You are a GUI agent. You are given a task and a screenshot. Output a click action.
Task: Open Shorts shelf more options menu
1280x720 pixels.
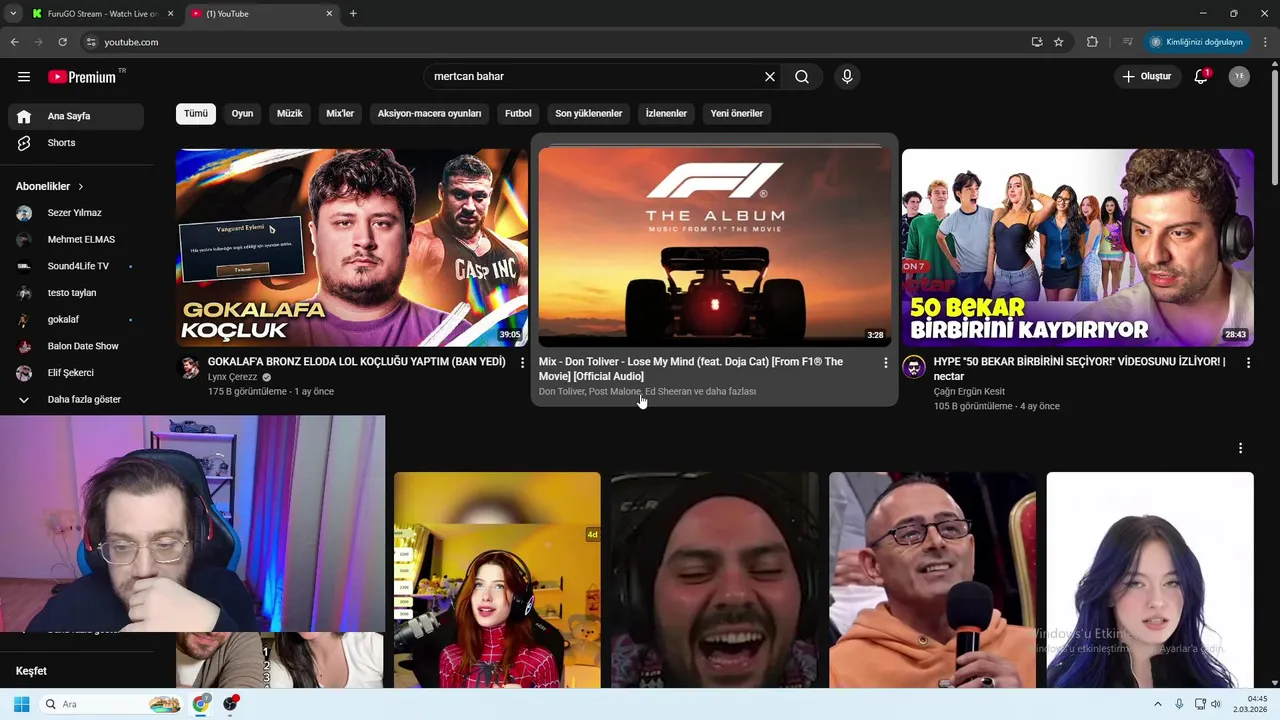coord(1240,448)
